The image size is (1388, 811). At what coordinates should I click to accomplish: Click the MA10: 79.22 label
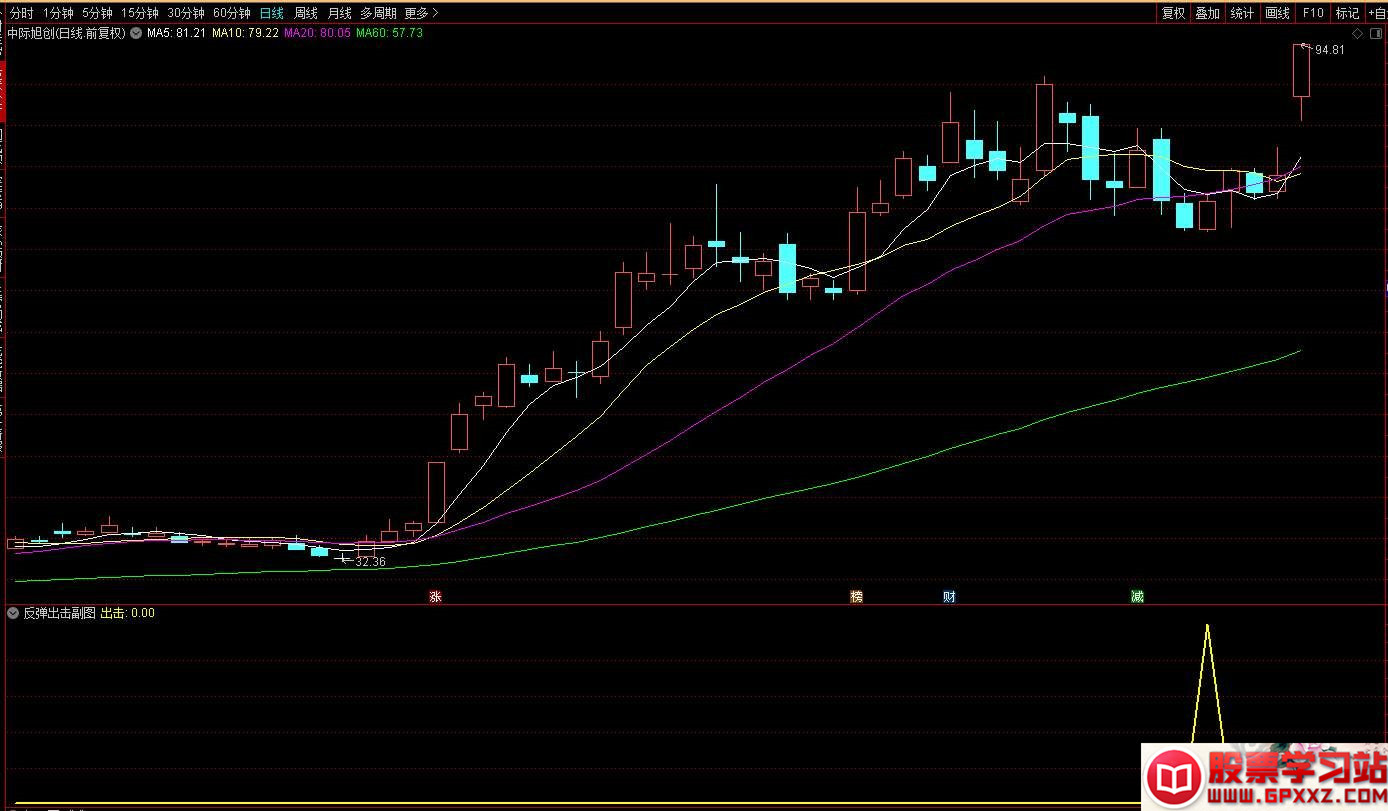[245, 33]
